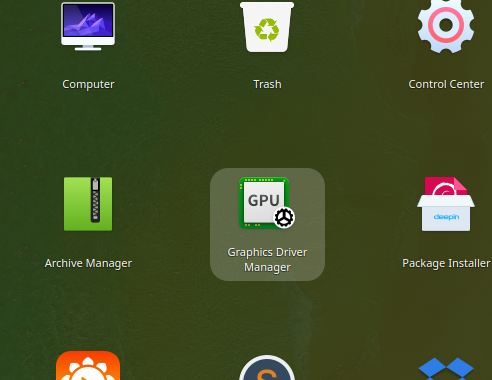Open the dark circular S app icon
The image size is (492, 380).
coord(267,367)
